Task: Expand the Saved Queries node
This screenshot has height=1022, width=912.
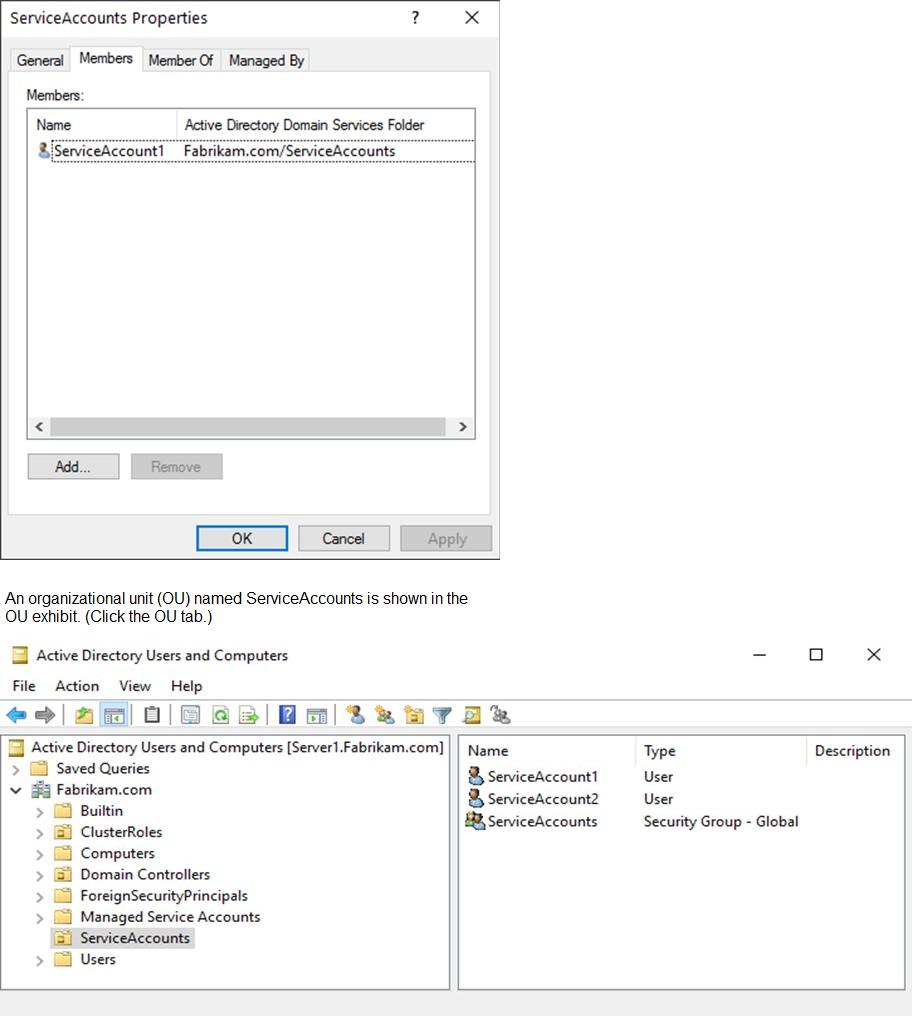Action: click(16, 770)
